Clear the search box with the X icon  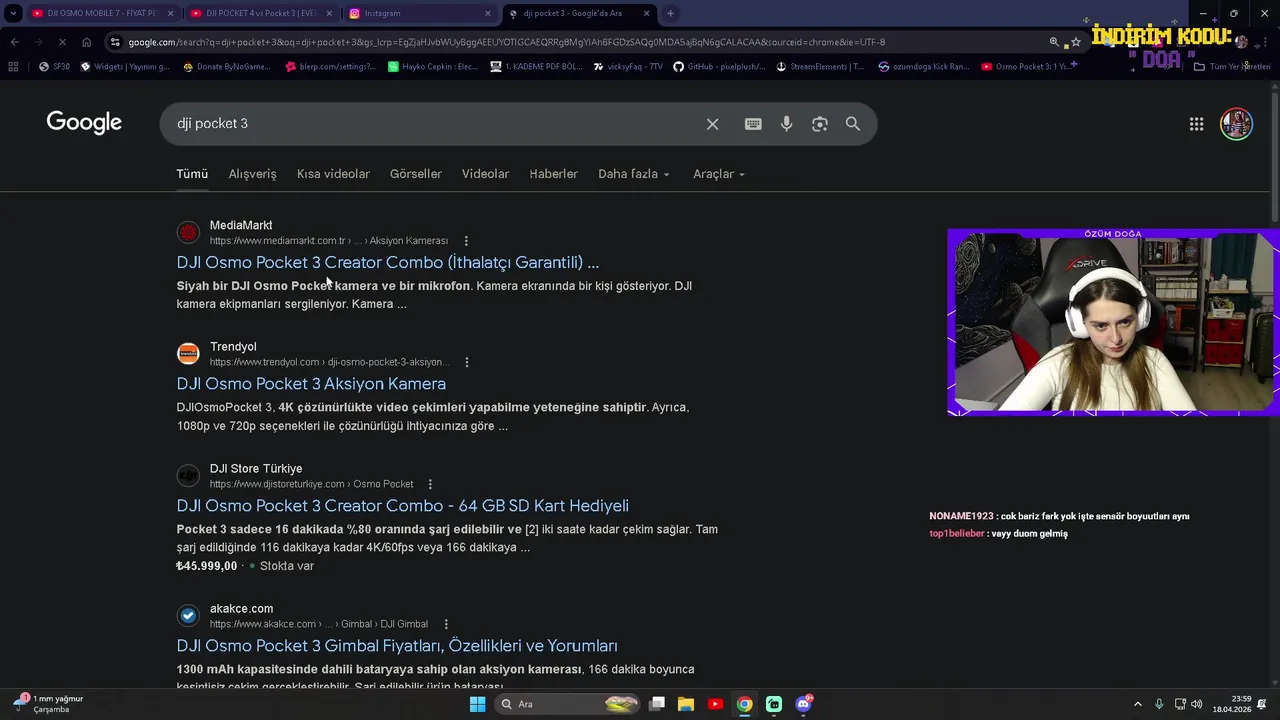(712, 124)
